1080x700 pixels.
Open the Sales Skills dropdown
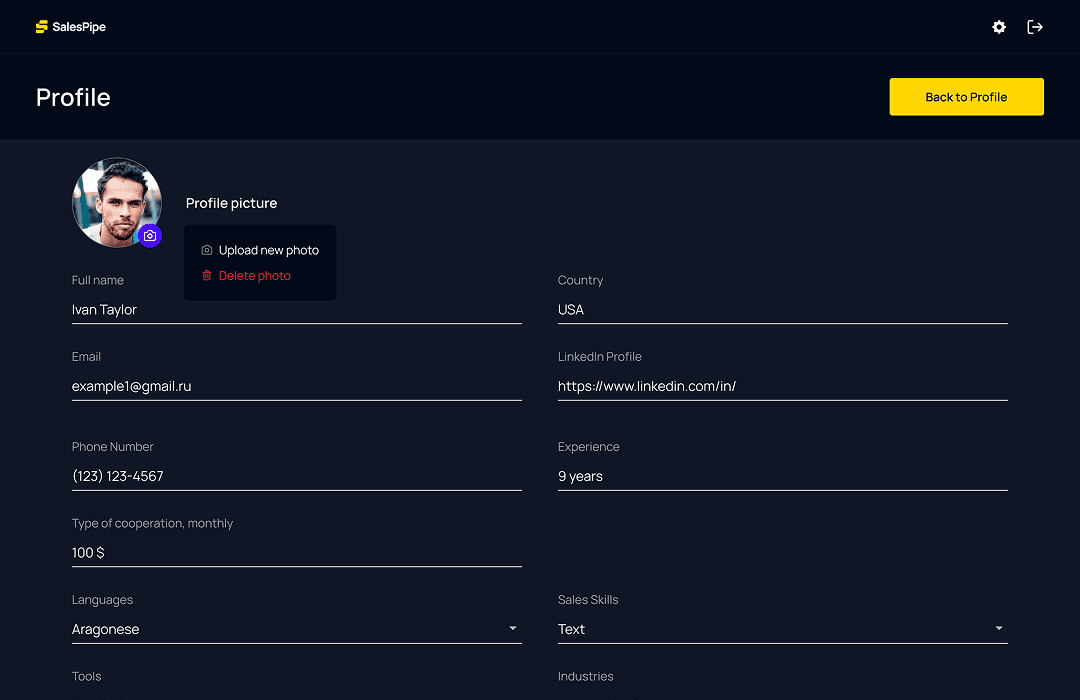pos(997,628)
